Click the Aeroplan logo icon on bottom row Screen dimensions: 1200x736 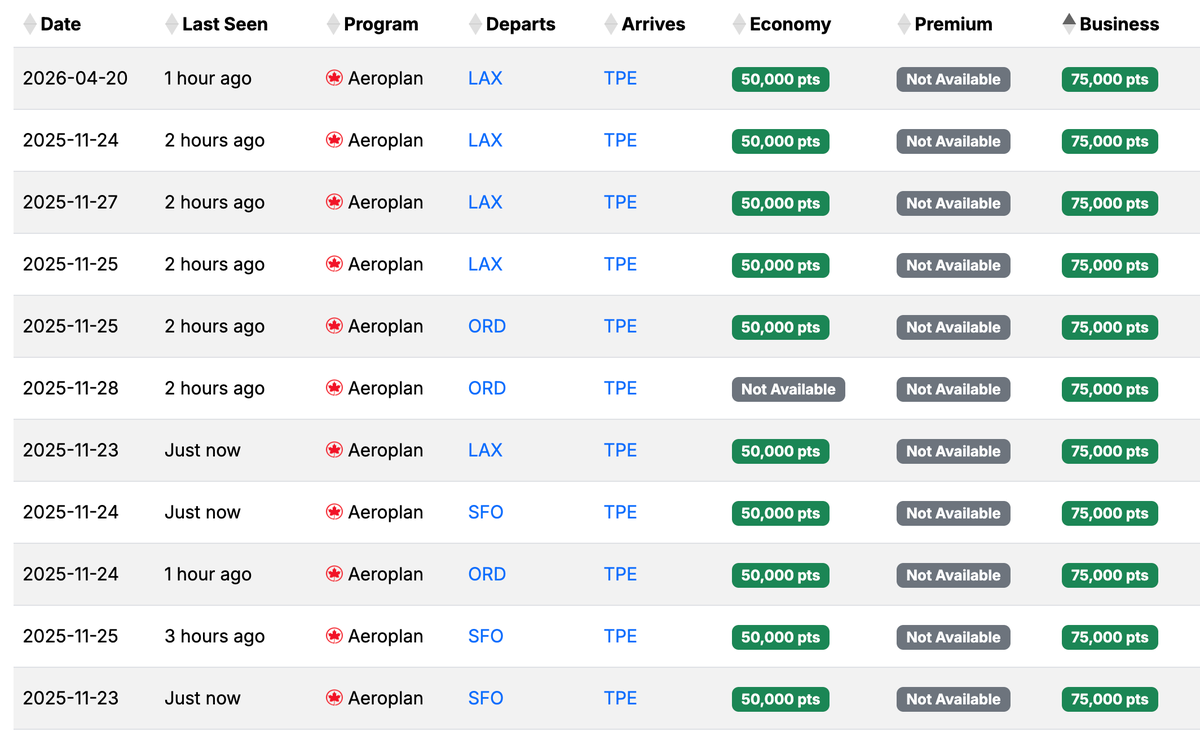pos(334,698)
